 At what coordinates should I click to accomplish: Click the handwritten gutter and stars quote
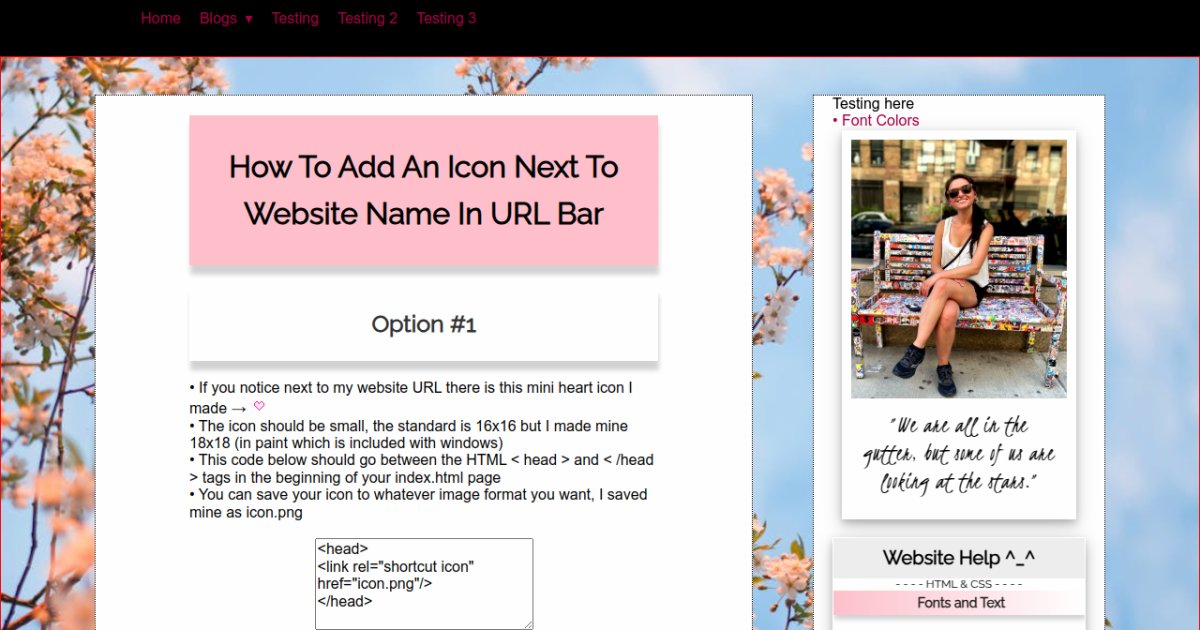point(958,455)
